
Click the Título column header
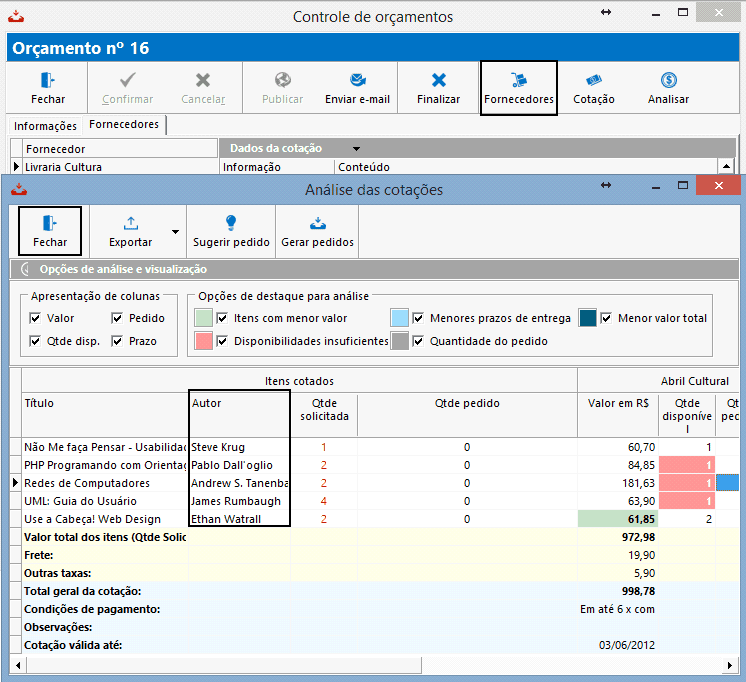(x=105, y=415)
